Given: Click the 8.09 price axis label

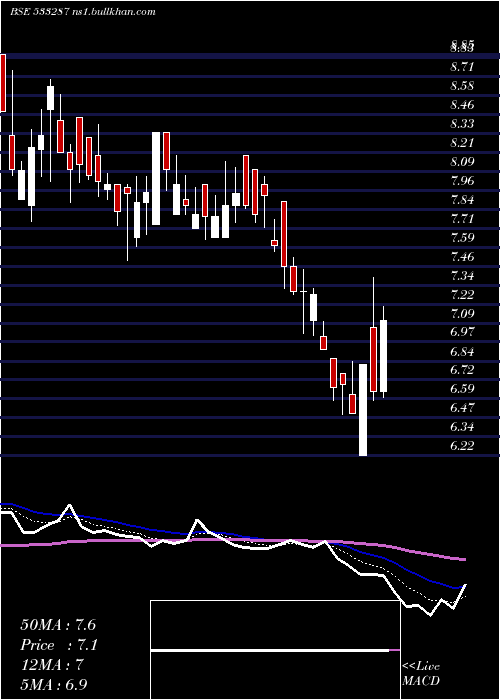Looking at the screenshot, I should 462,162.
